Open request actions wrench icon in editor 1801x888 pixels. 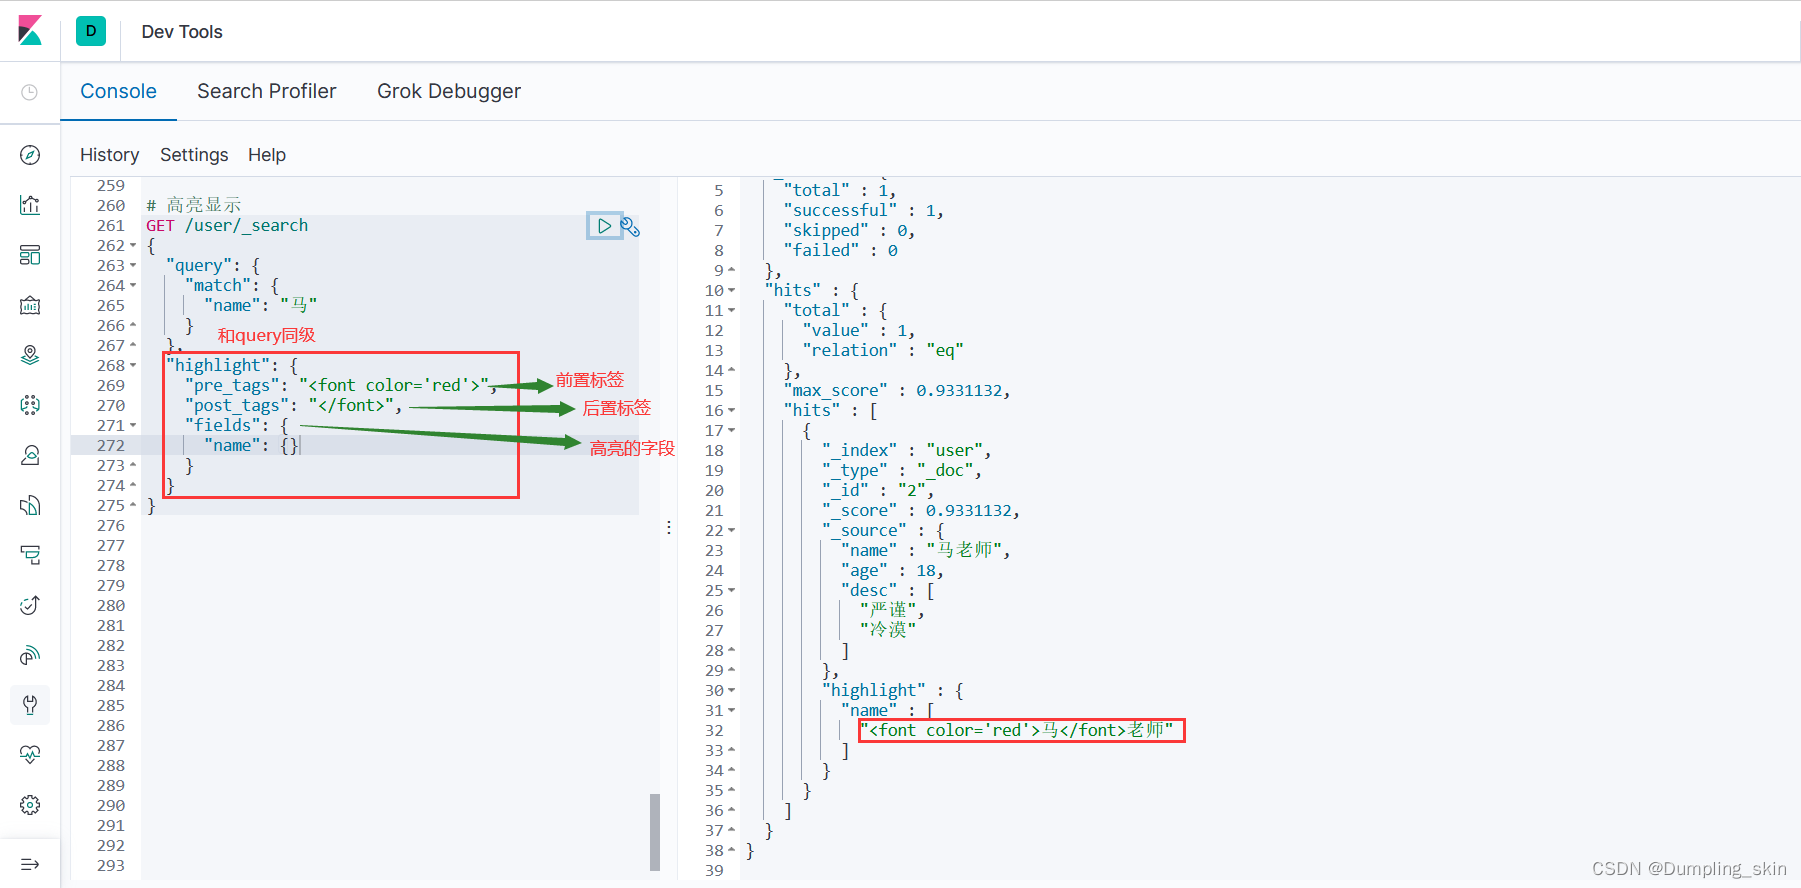tap(630, 227)
